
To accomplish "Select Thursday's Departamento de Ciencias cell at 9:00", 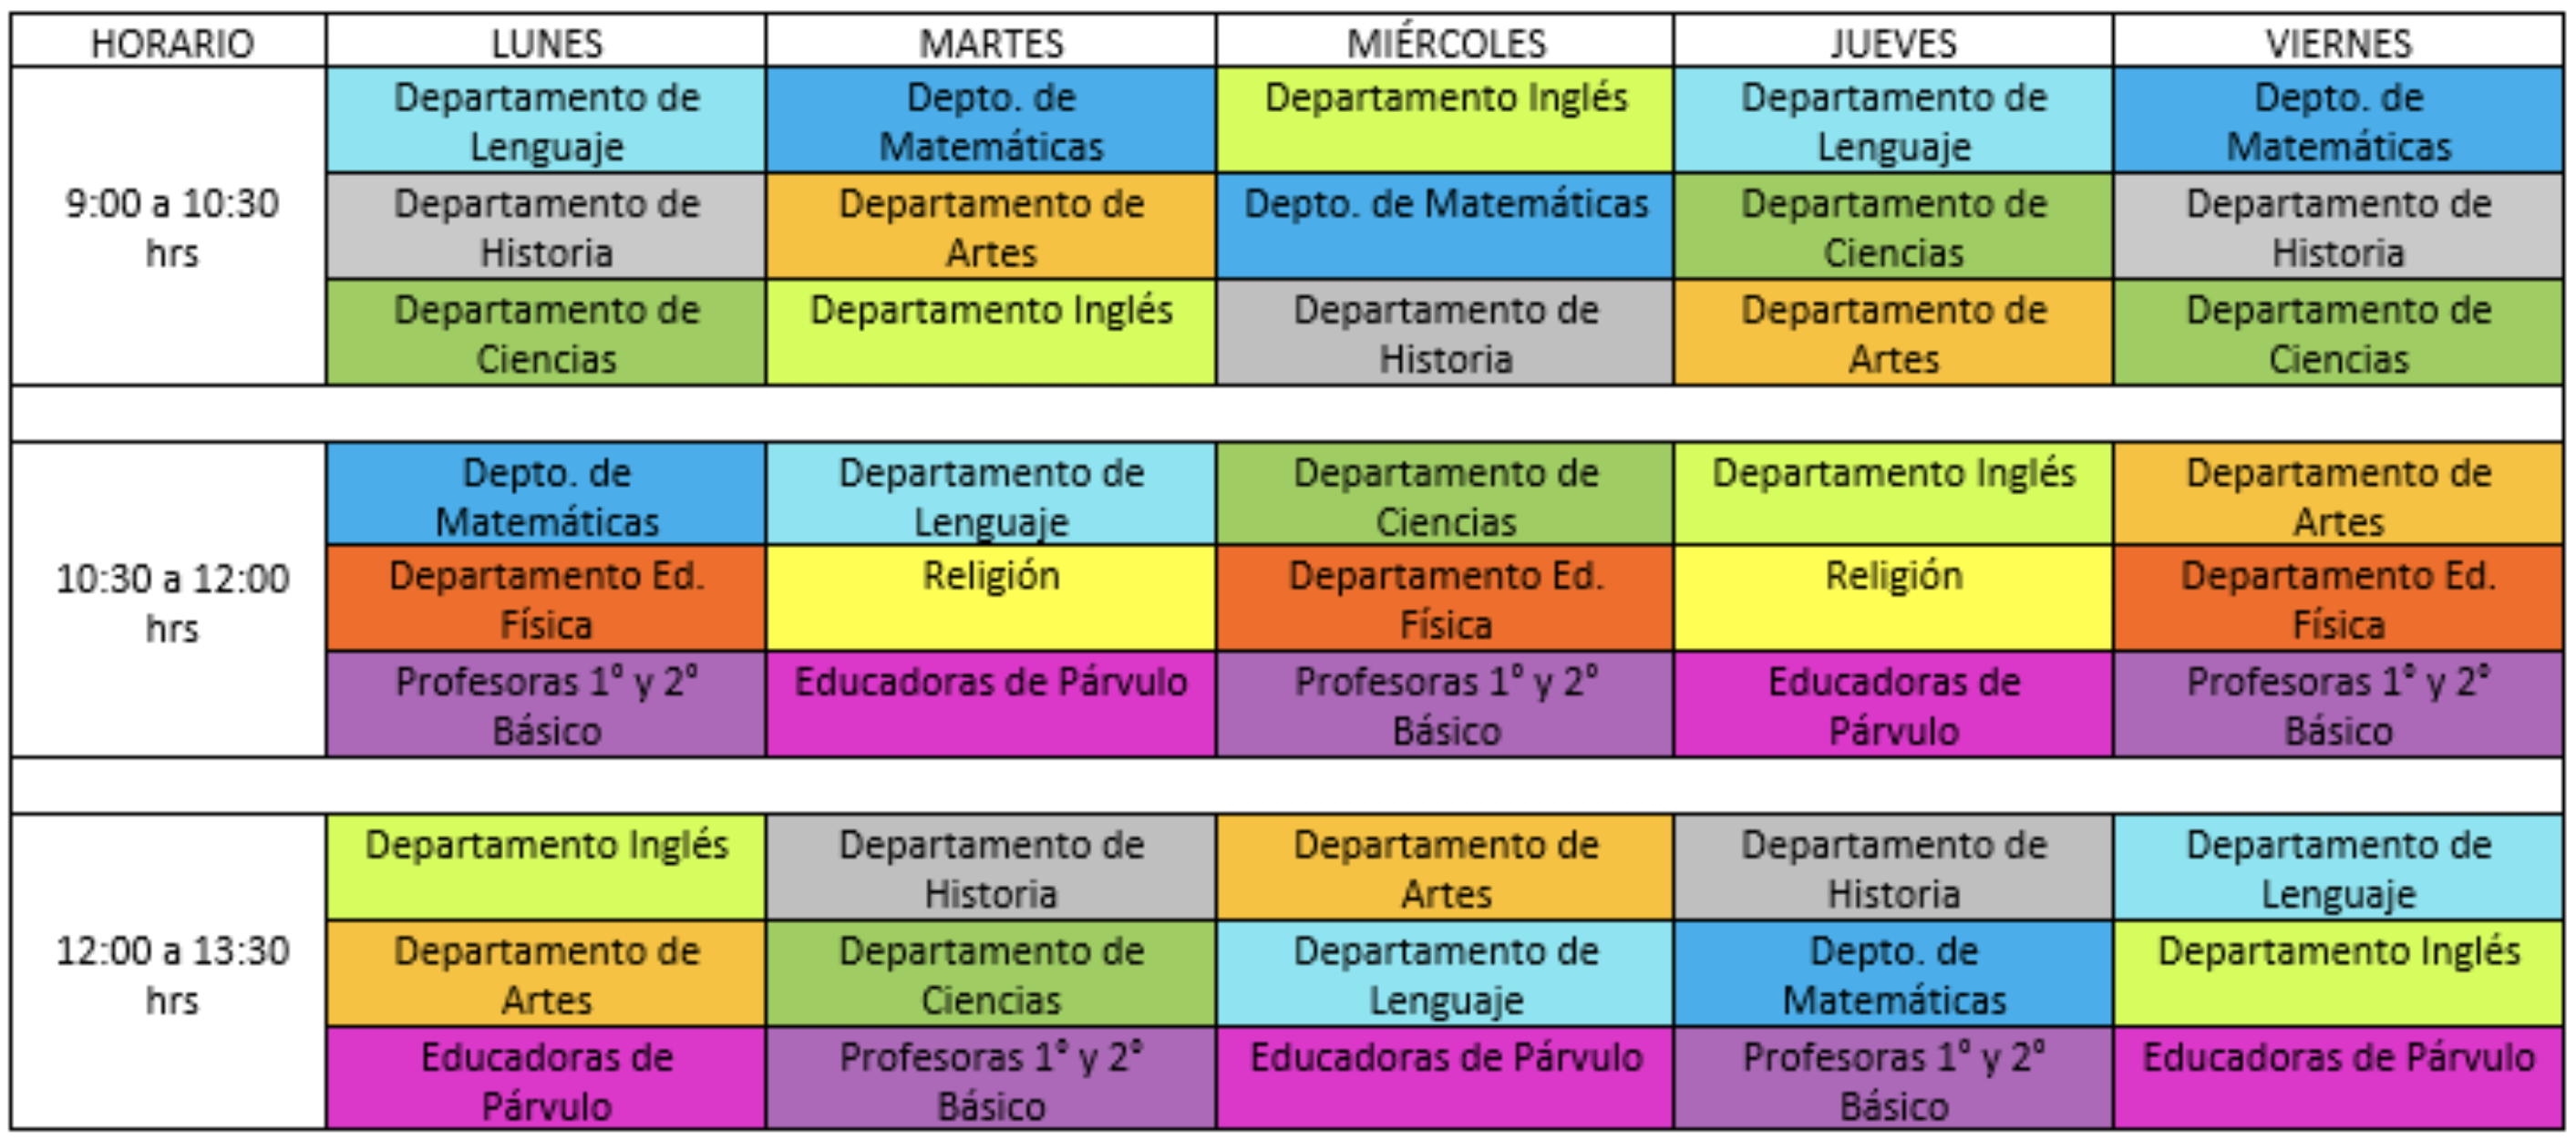I will 1893,227.
